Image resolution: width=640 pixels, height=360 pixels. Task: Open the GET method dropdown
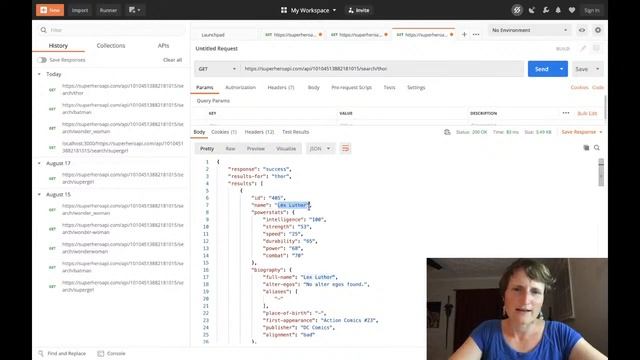[x=216, y=69]
